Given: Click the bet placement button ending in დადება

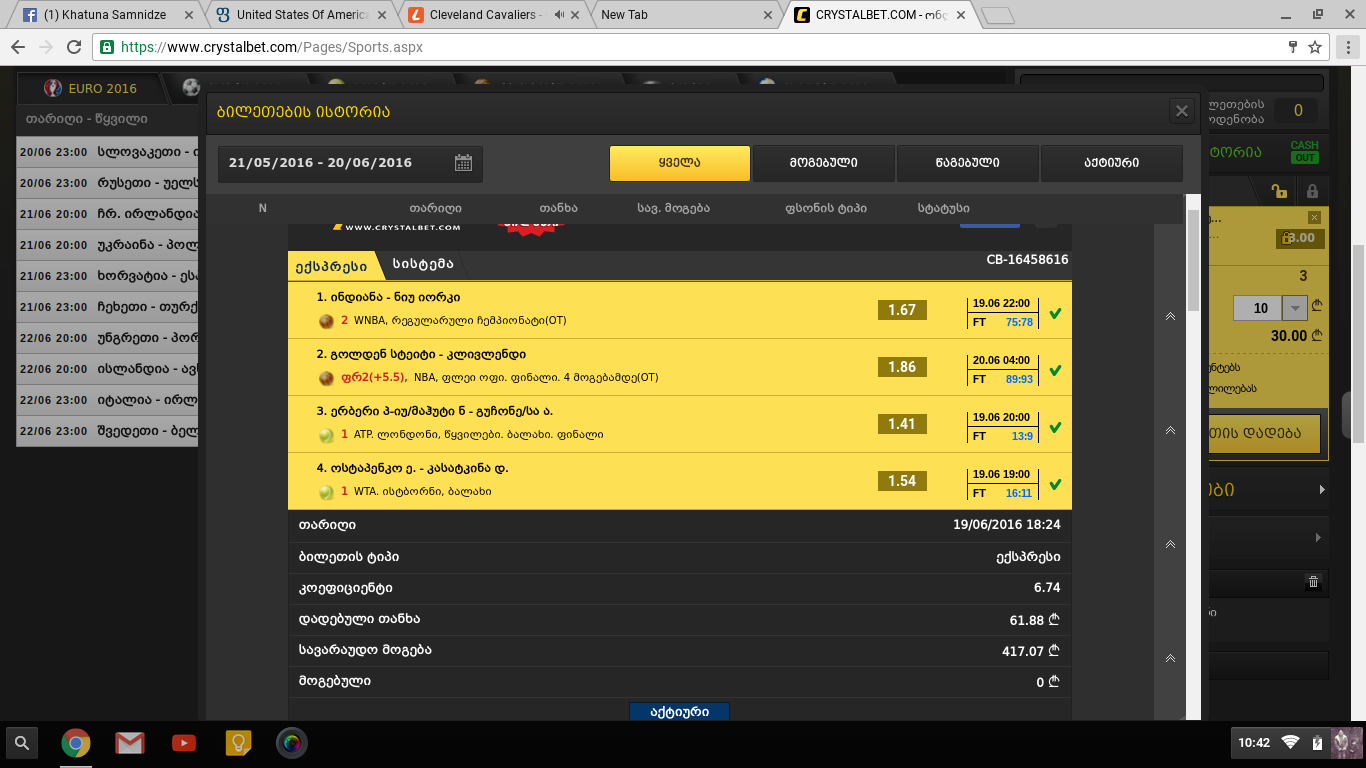Looking at the screenshot, I should tap(1264, 433).
